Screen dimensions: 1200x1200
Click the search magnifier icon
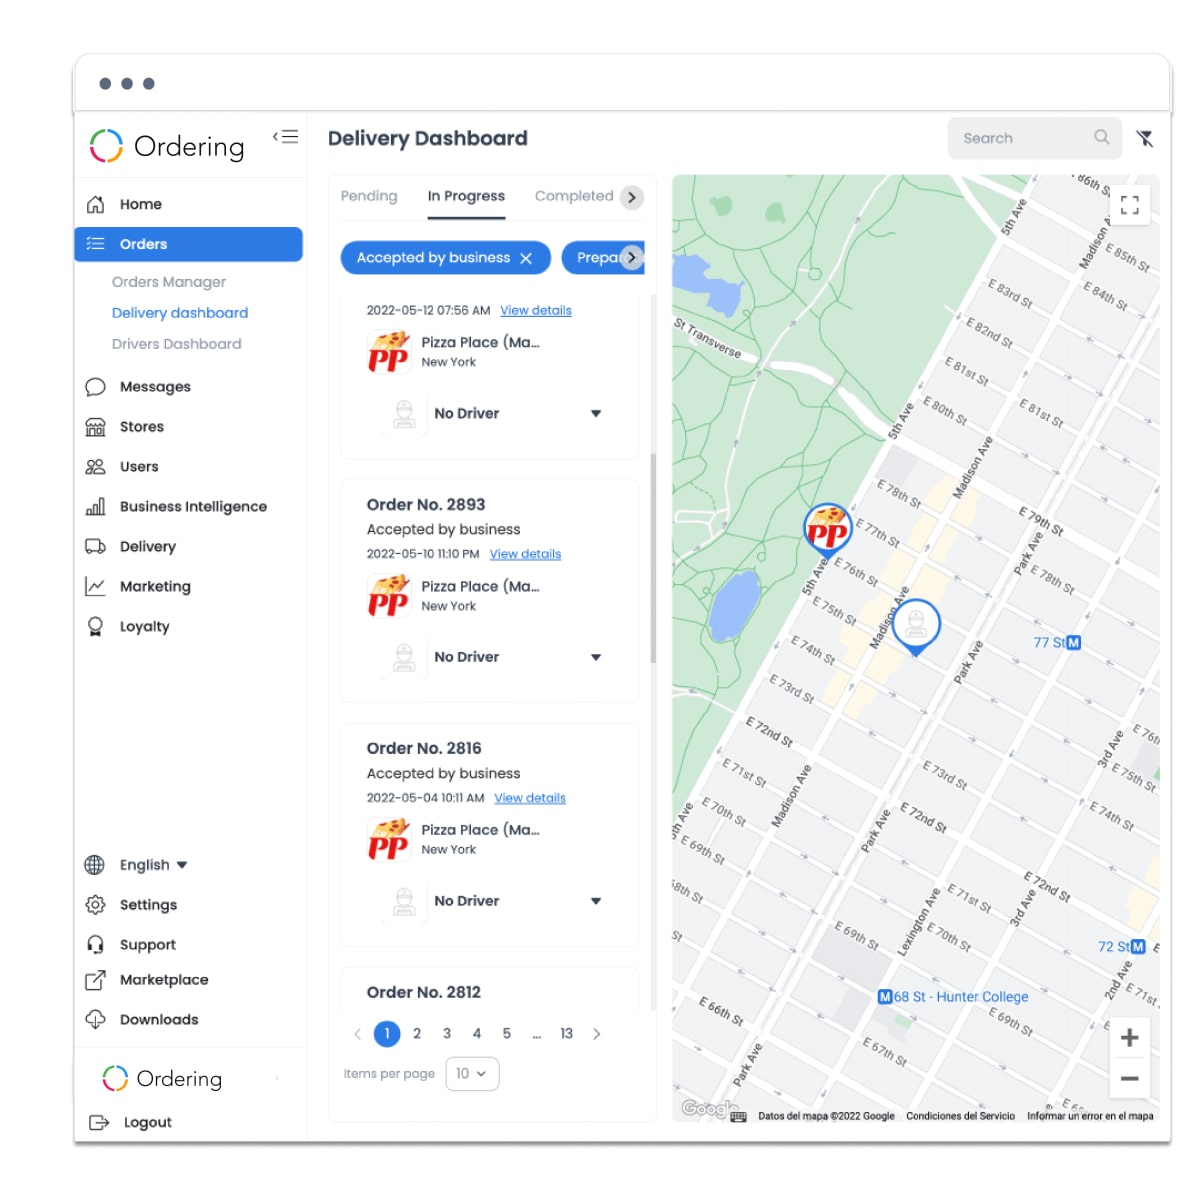[1102, 137]
